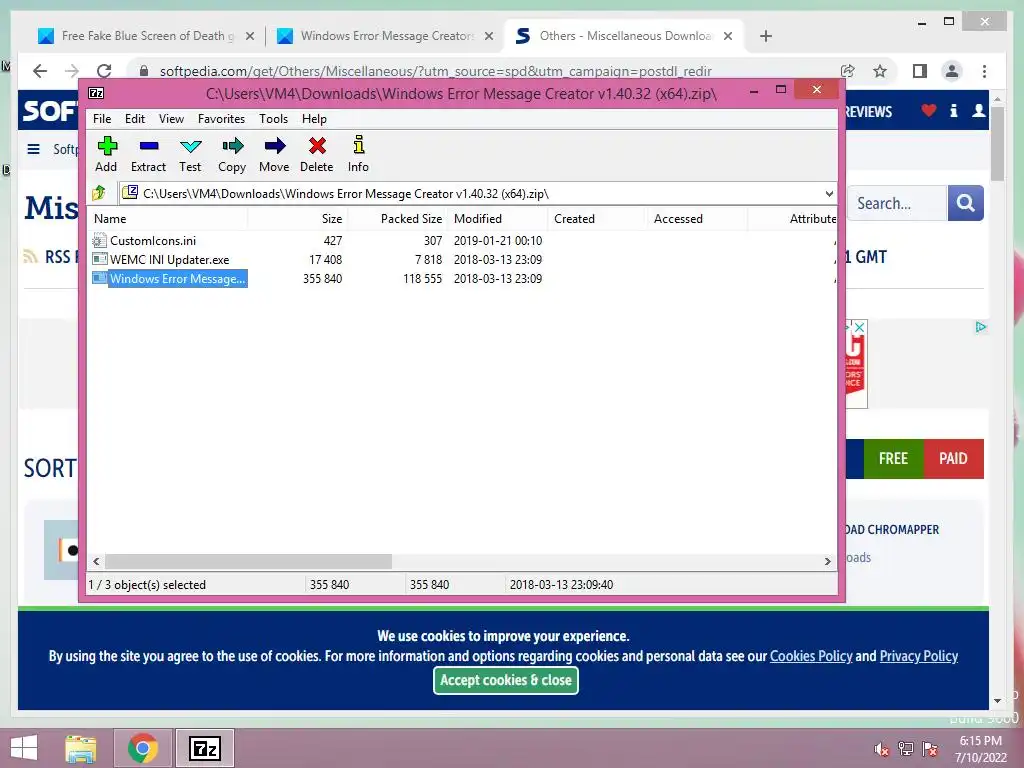Click the Add toolbar icon in 7-Zip
This screenshot has width=1024, height=768.
[x=106, y=146]
